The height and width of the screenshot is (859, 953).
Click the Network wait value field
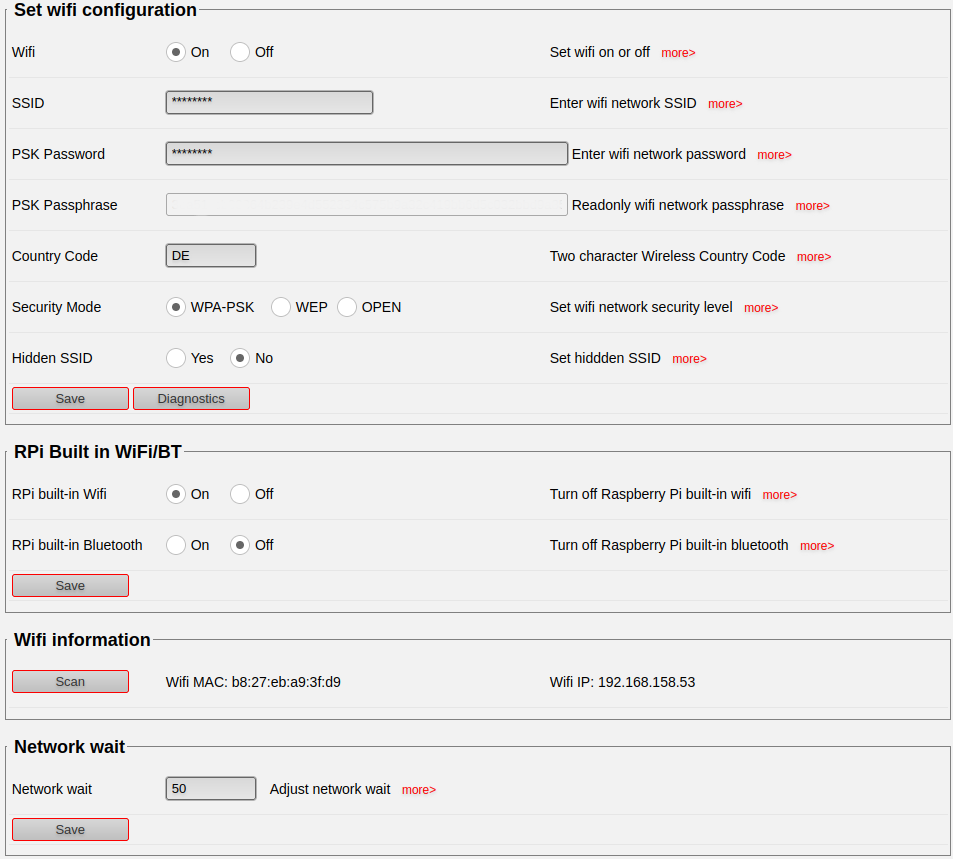pos(210,788)
